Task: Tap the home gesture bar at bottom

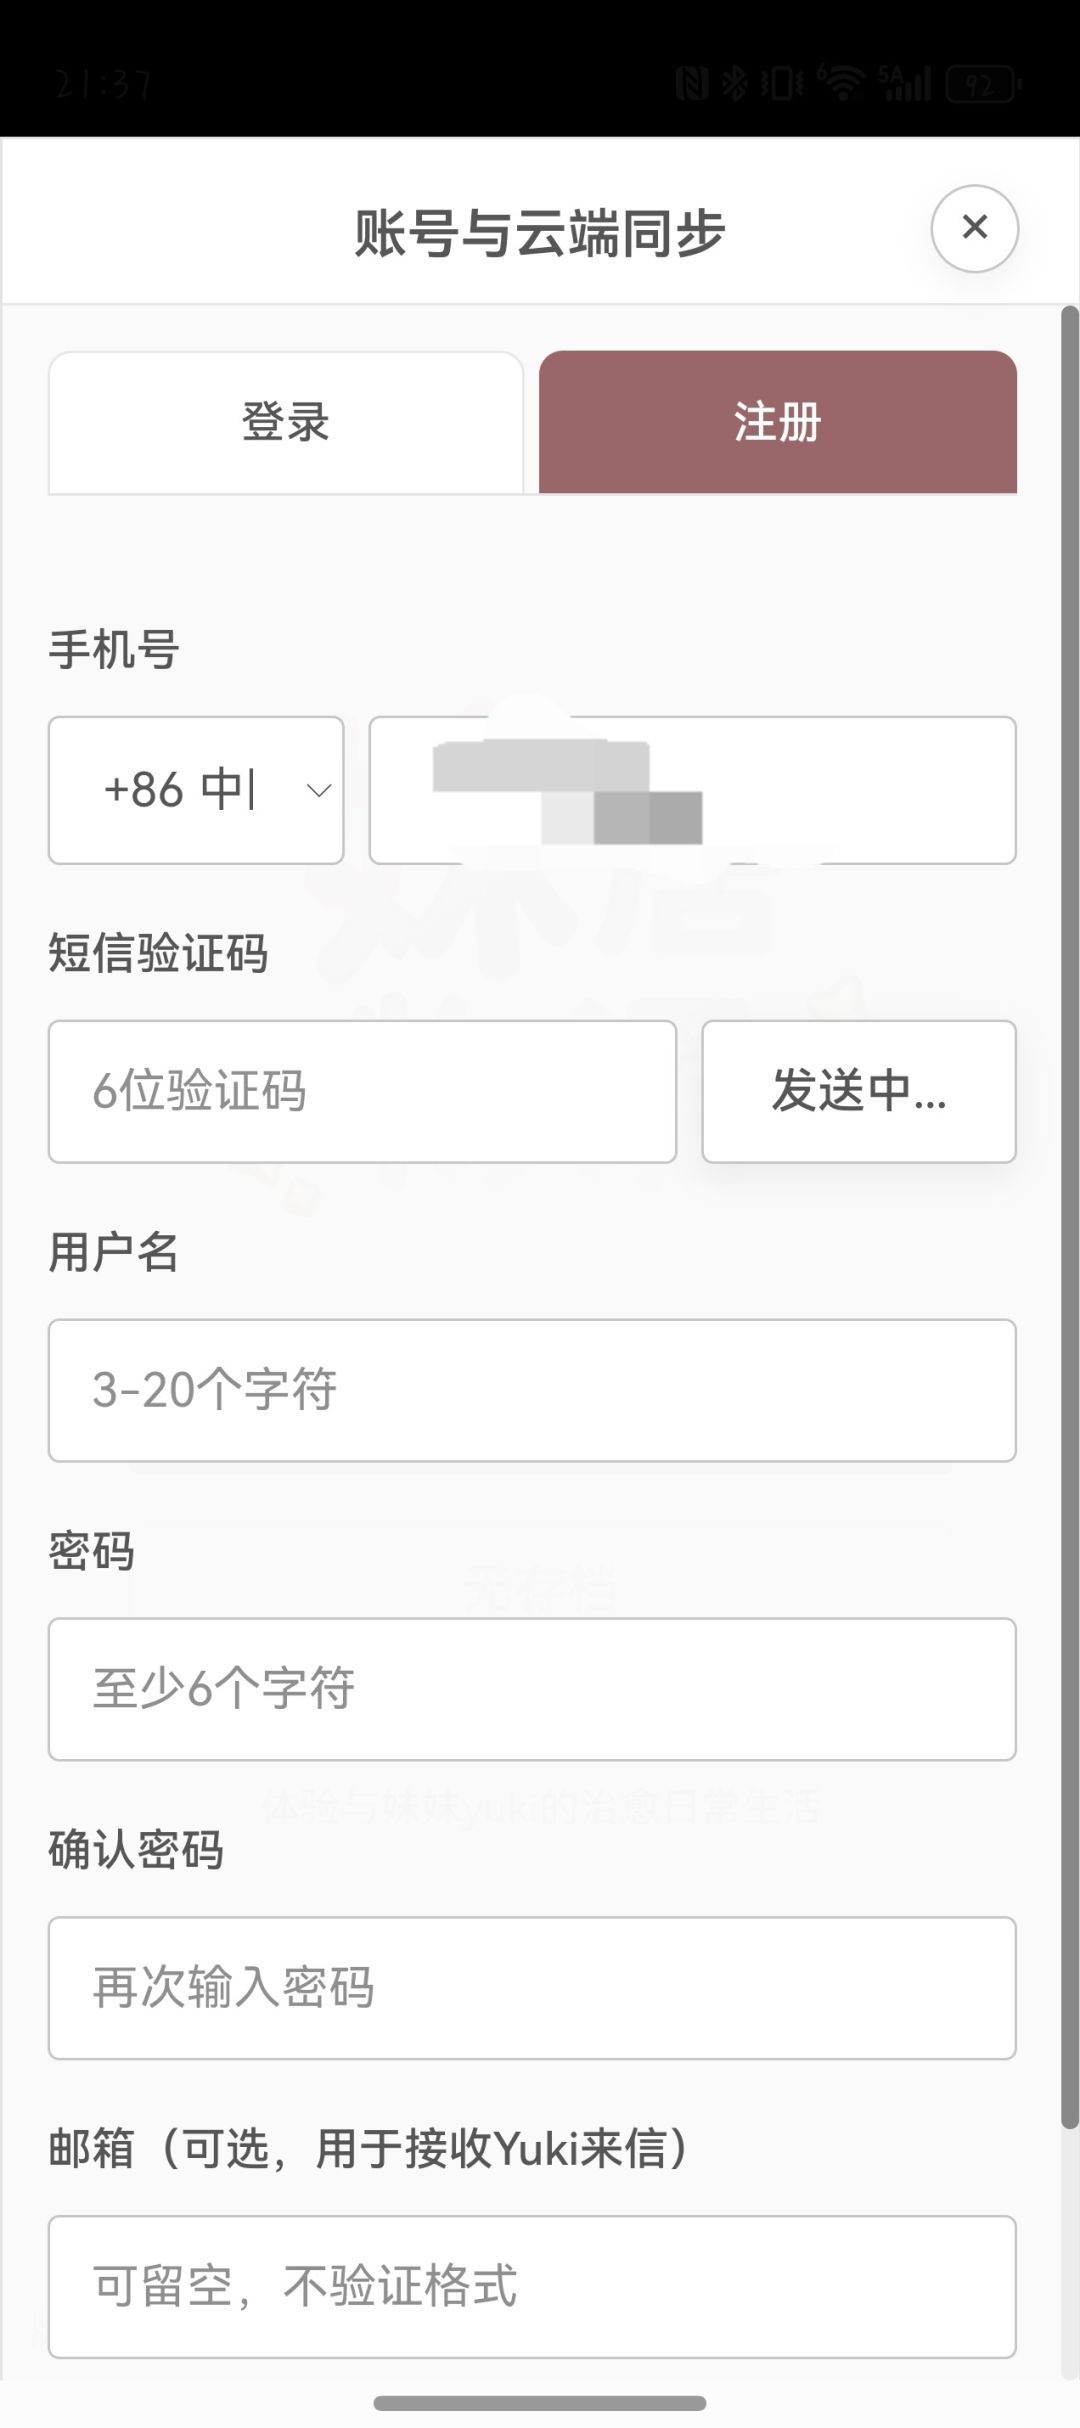Action: coord(540,2403)
